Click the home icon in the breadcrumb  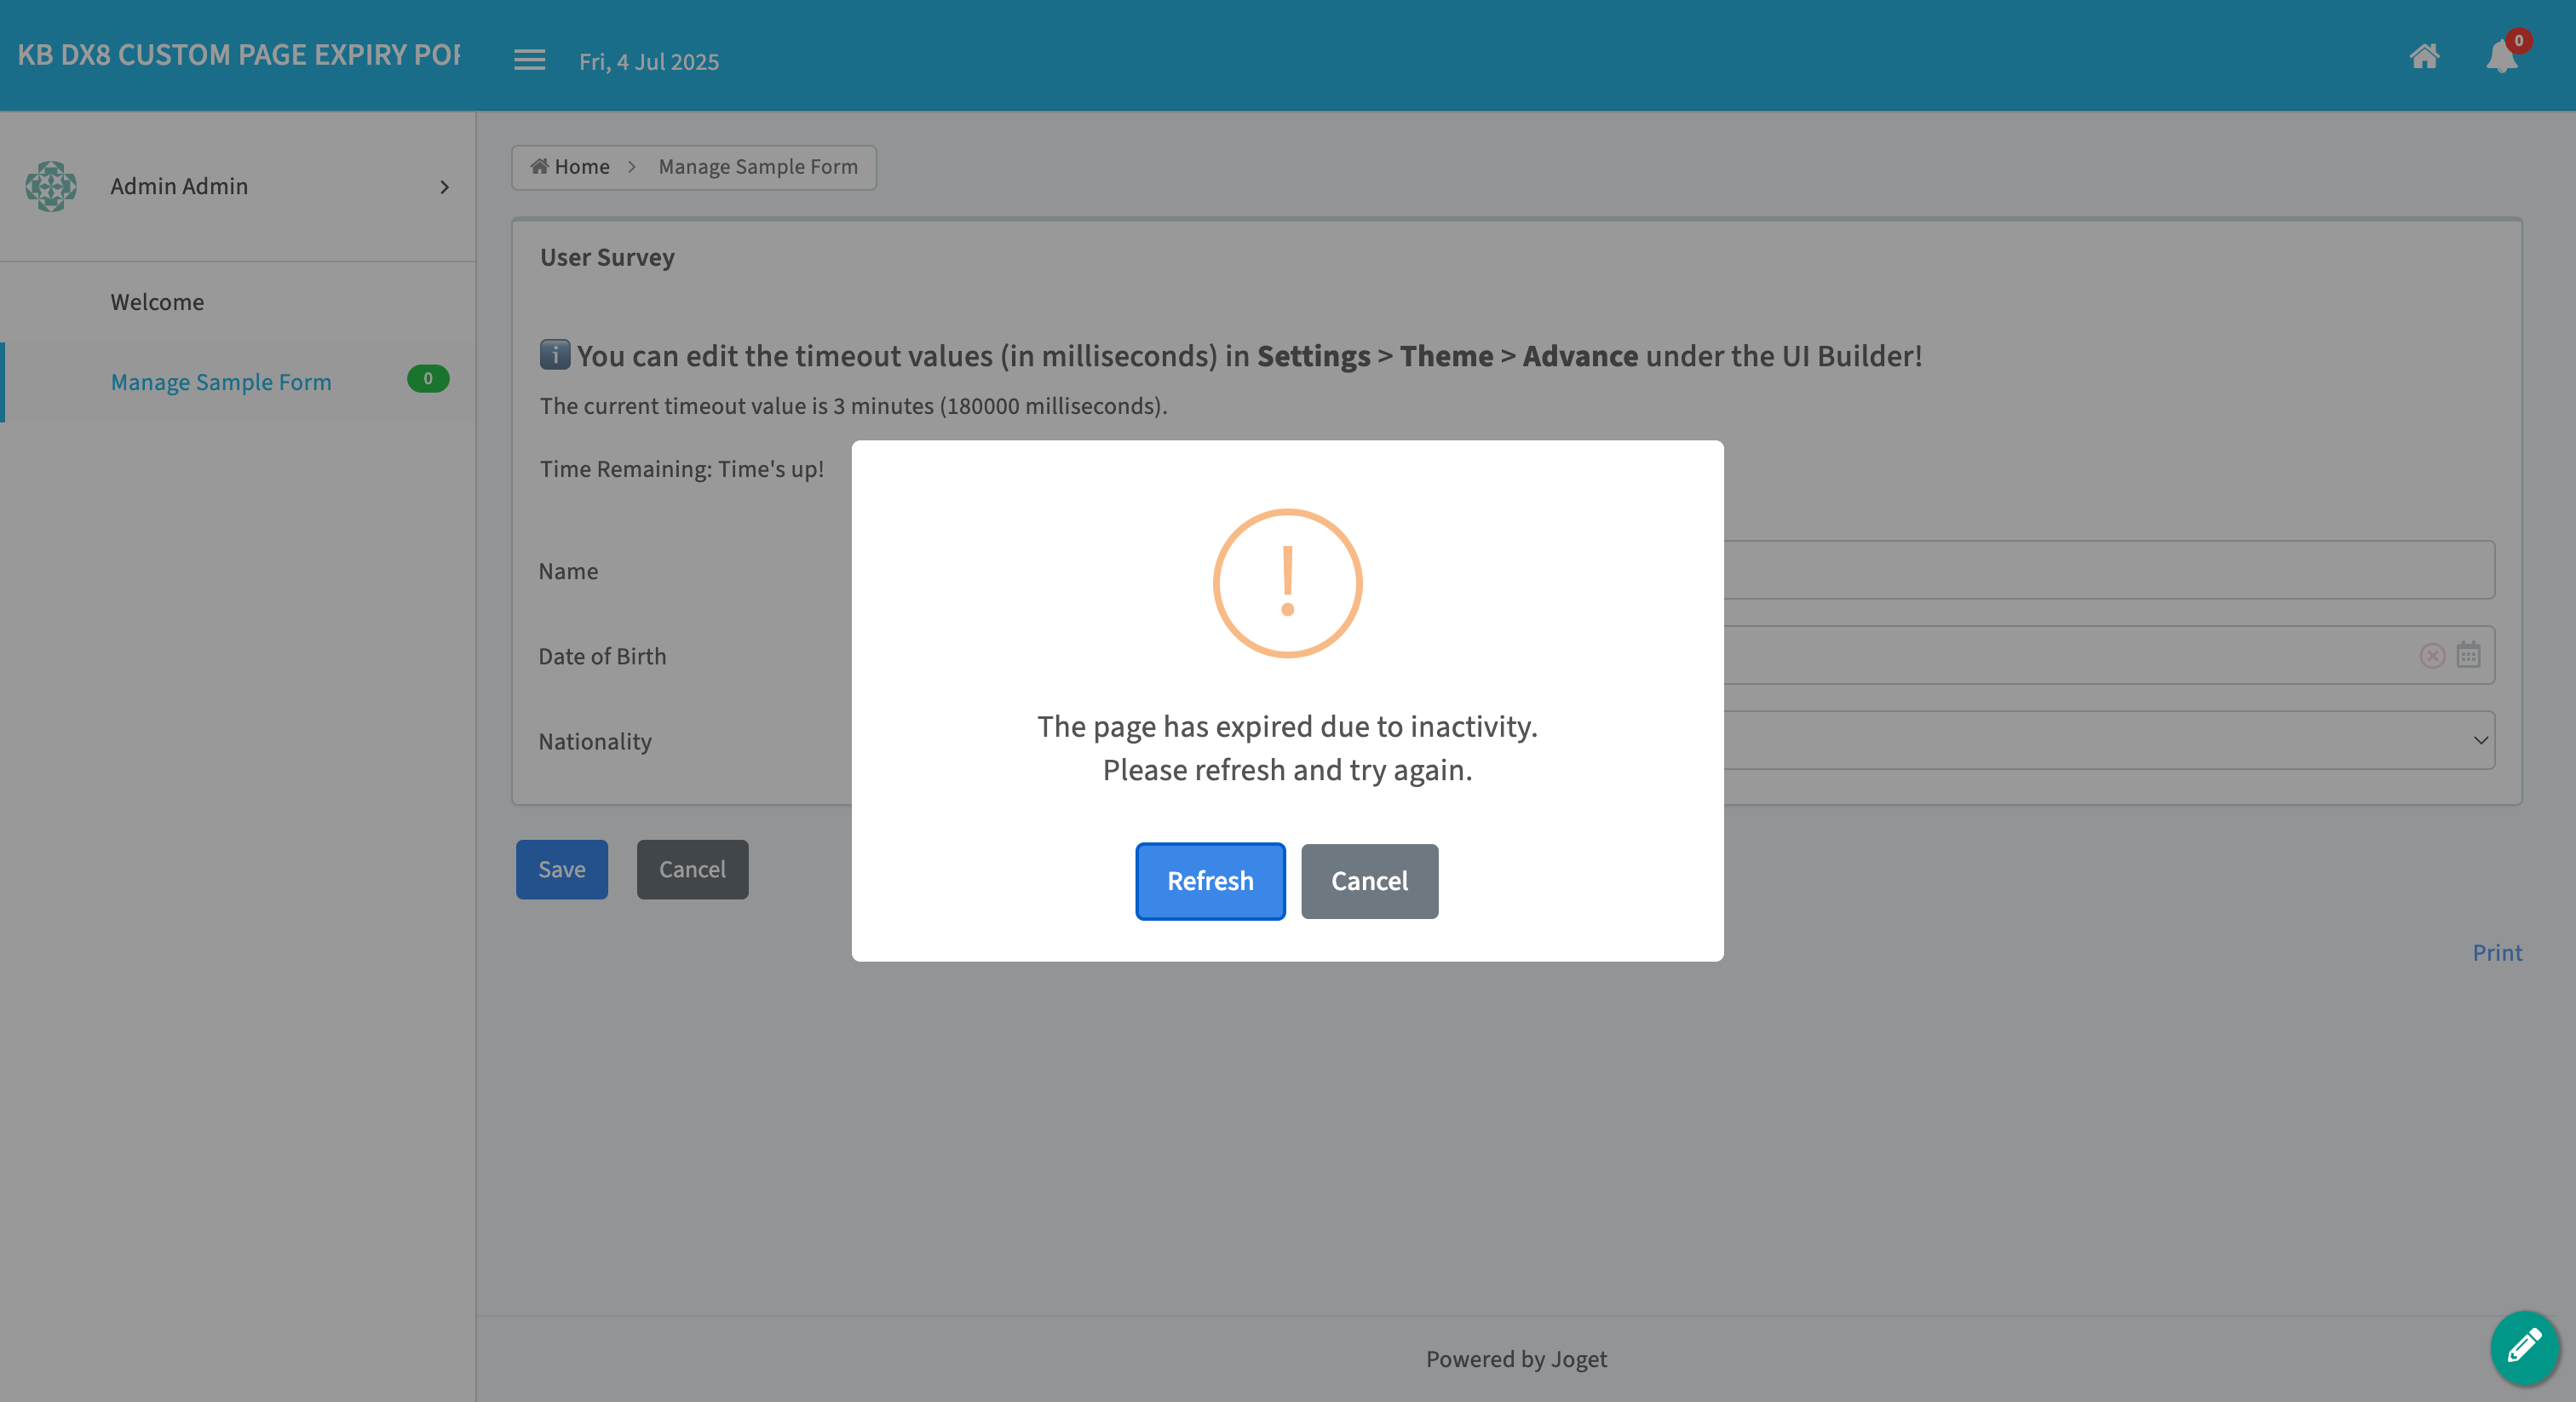pyautogui.click(x=539, y=166)
